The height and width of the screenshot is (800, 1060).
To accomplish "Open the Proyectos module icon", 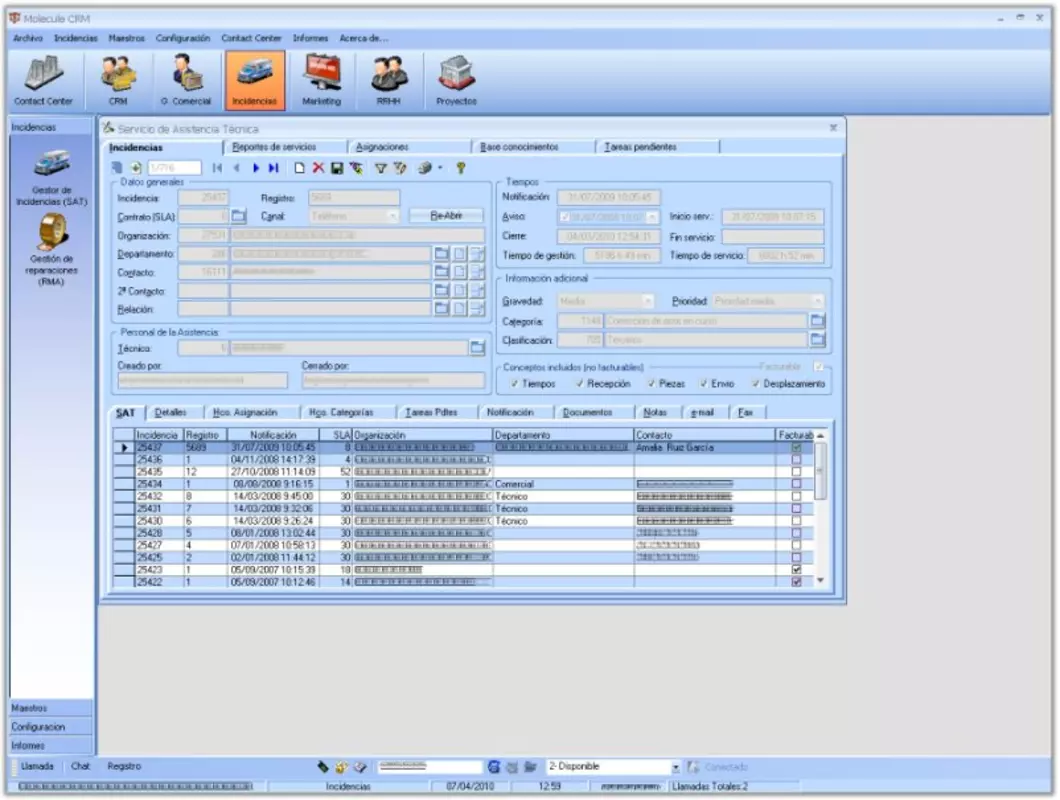I will [x=456, y=80].
